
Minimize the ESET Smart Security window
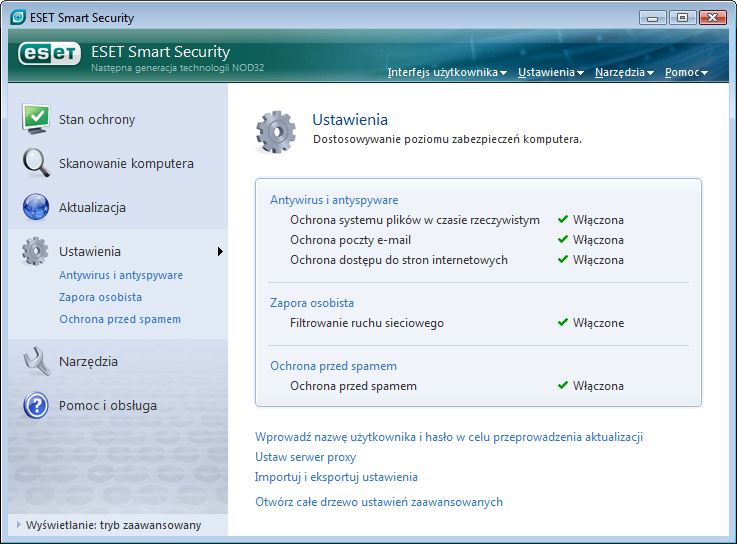point(652,18)
